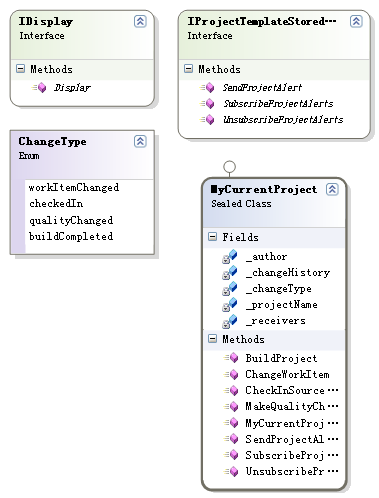This screenshot has width=379, height=498.
Task: Select the UnsubscribePr method name in class
Action: 292,471
